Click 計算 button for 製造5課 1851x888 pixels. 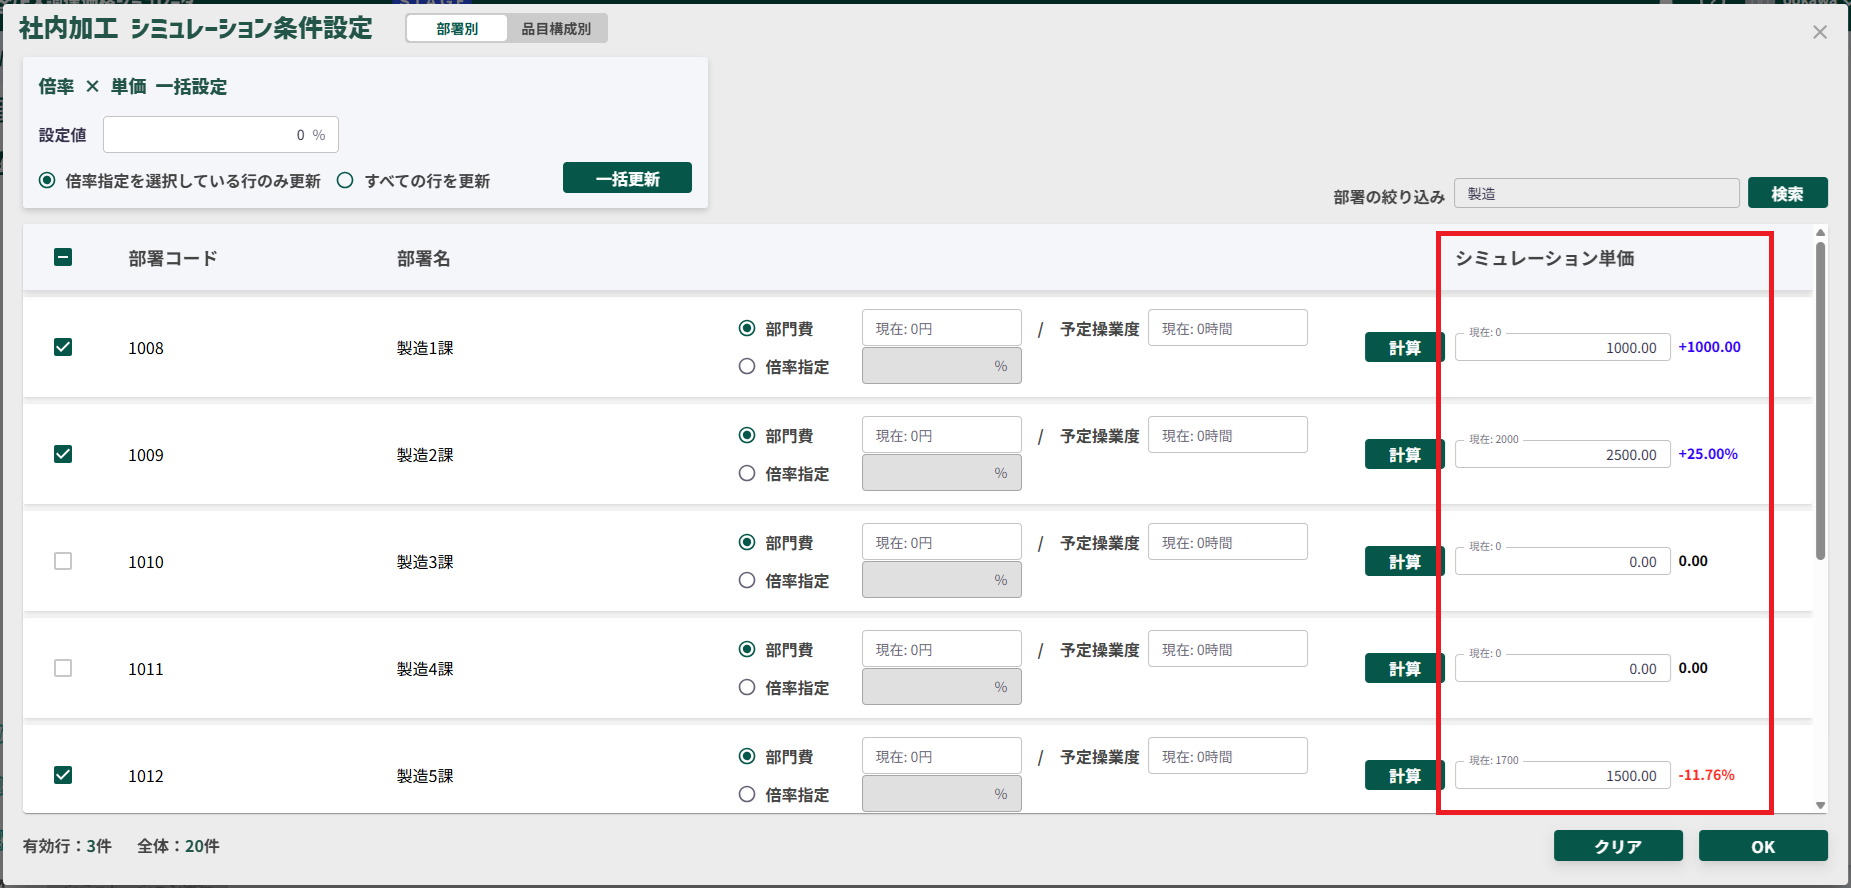1403,775
